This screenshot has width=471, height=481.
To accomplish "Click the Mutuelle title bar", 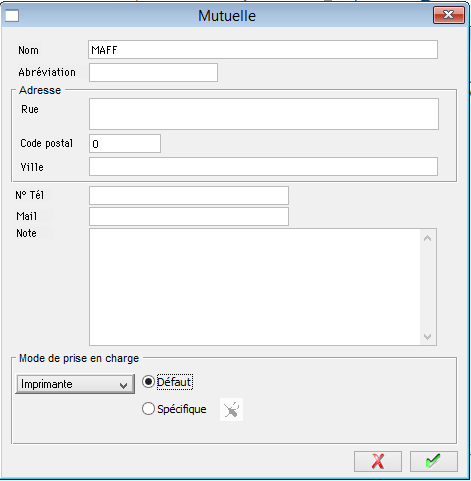I will [227, 15].
